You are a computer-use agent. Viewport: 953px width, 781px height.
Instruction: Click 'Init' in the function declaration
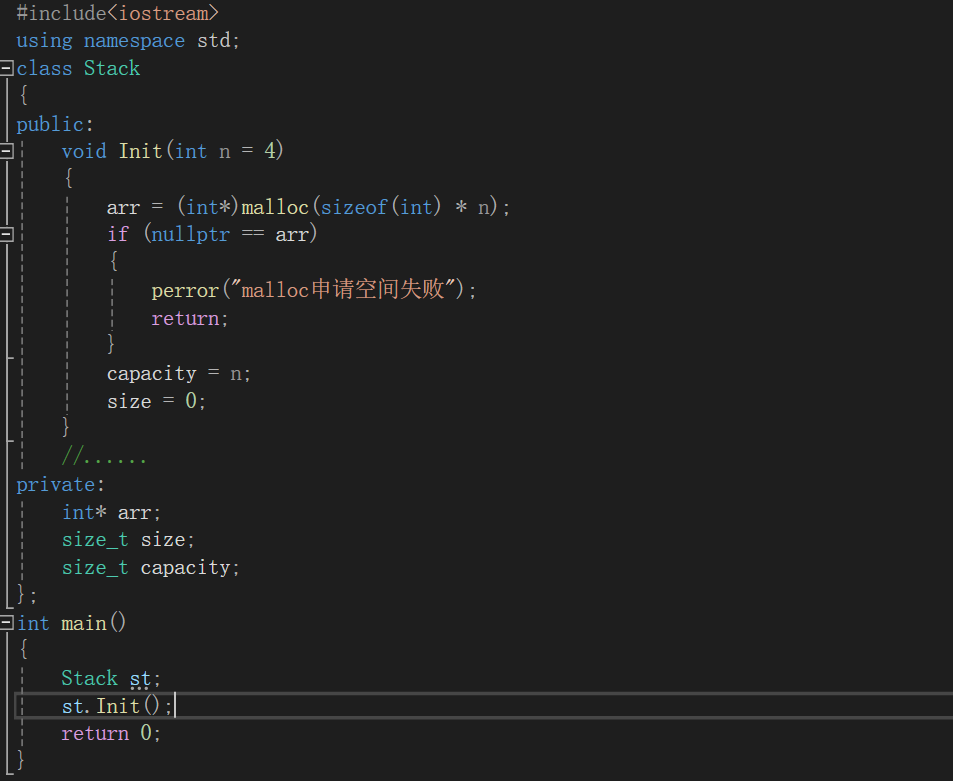[140, 151]
